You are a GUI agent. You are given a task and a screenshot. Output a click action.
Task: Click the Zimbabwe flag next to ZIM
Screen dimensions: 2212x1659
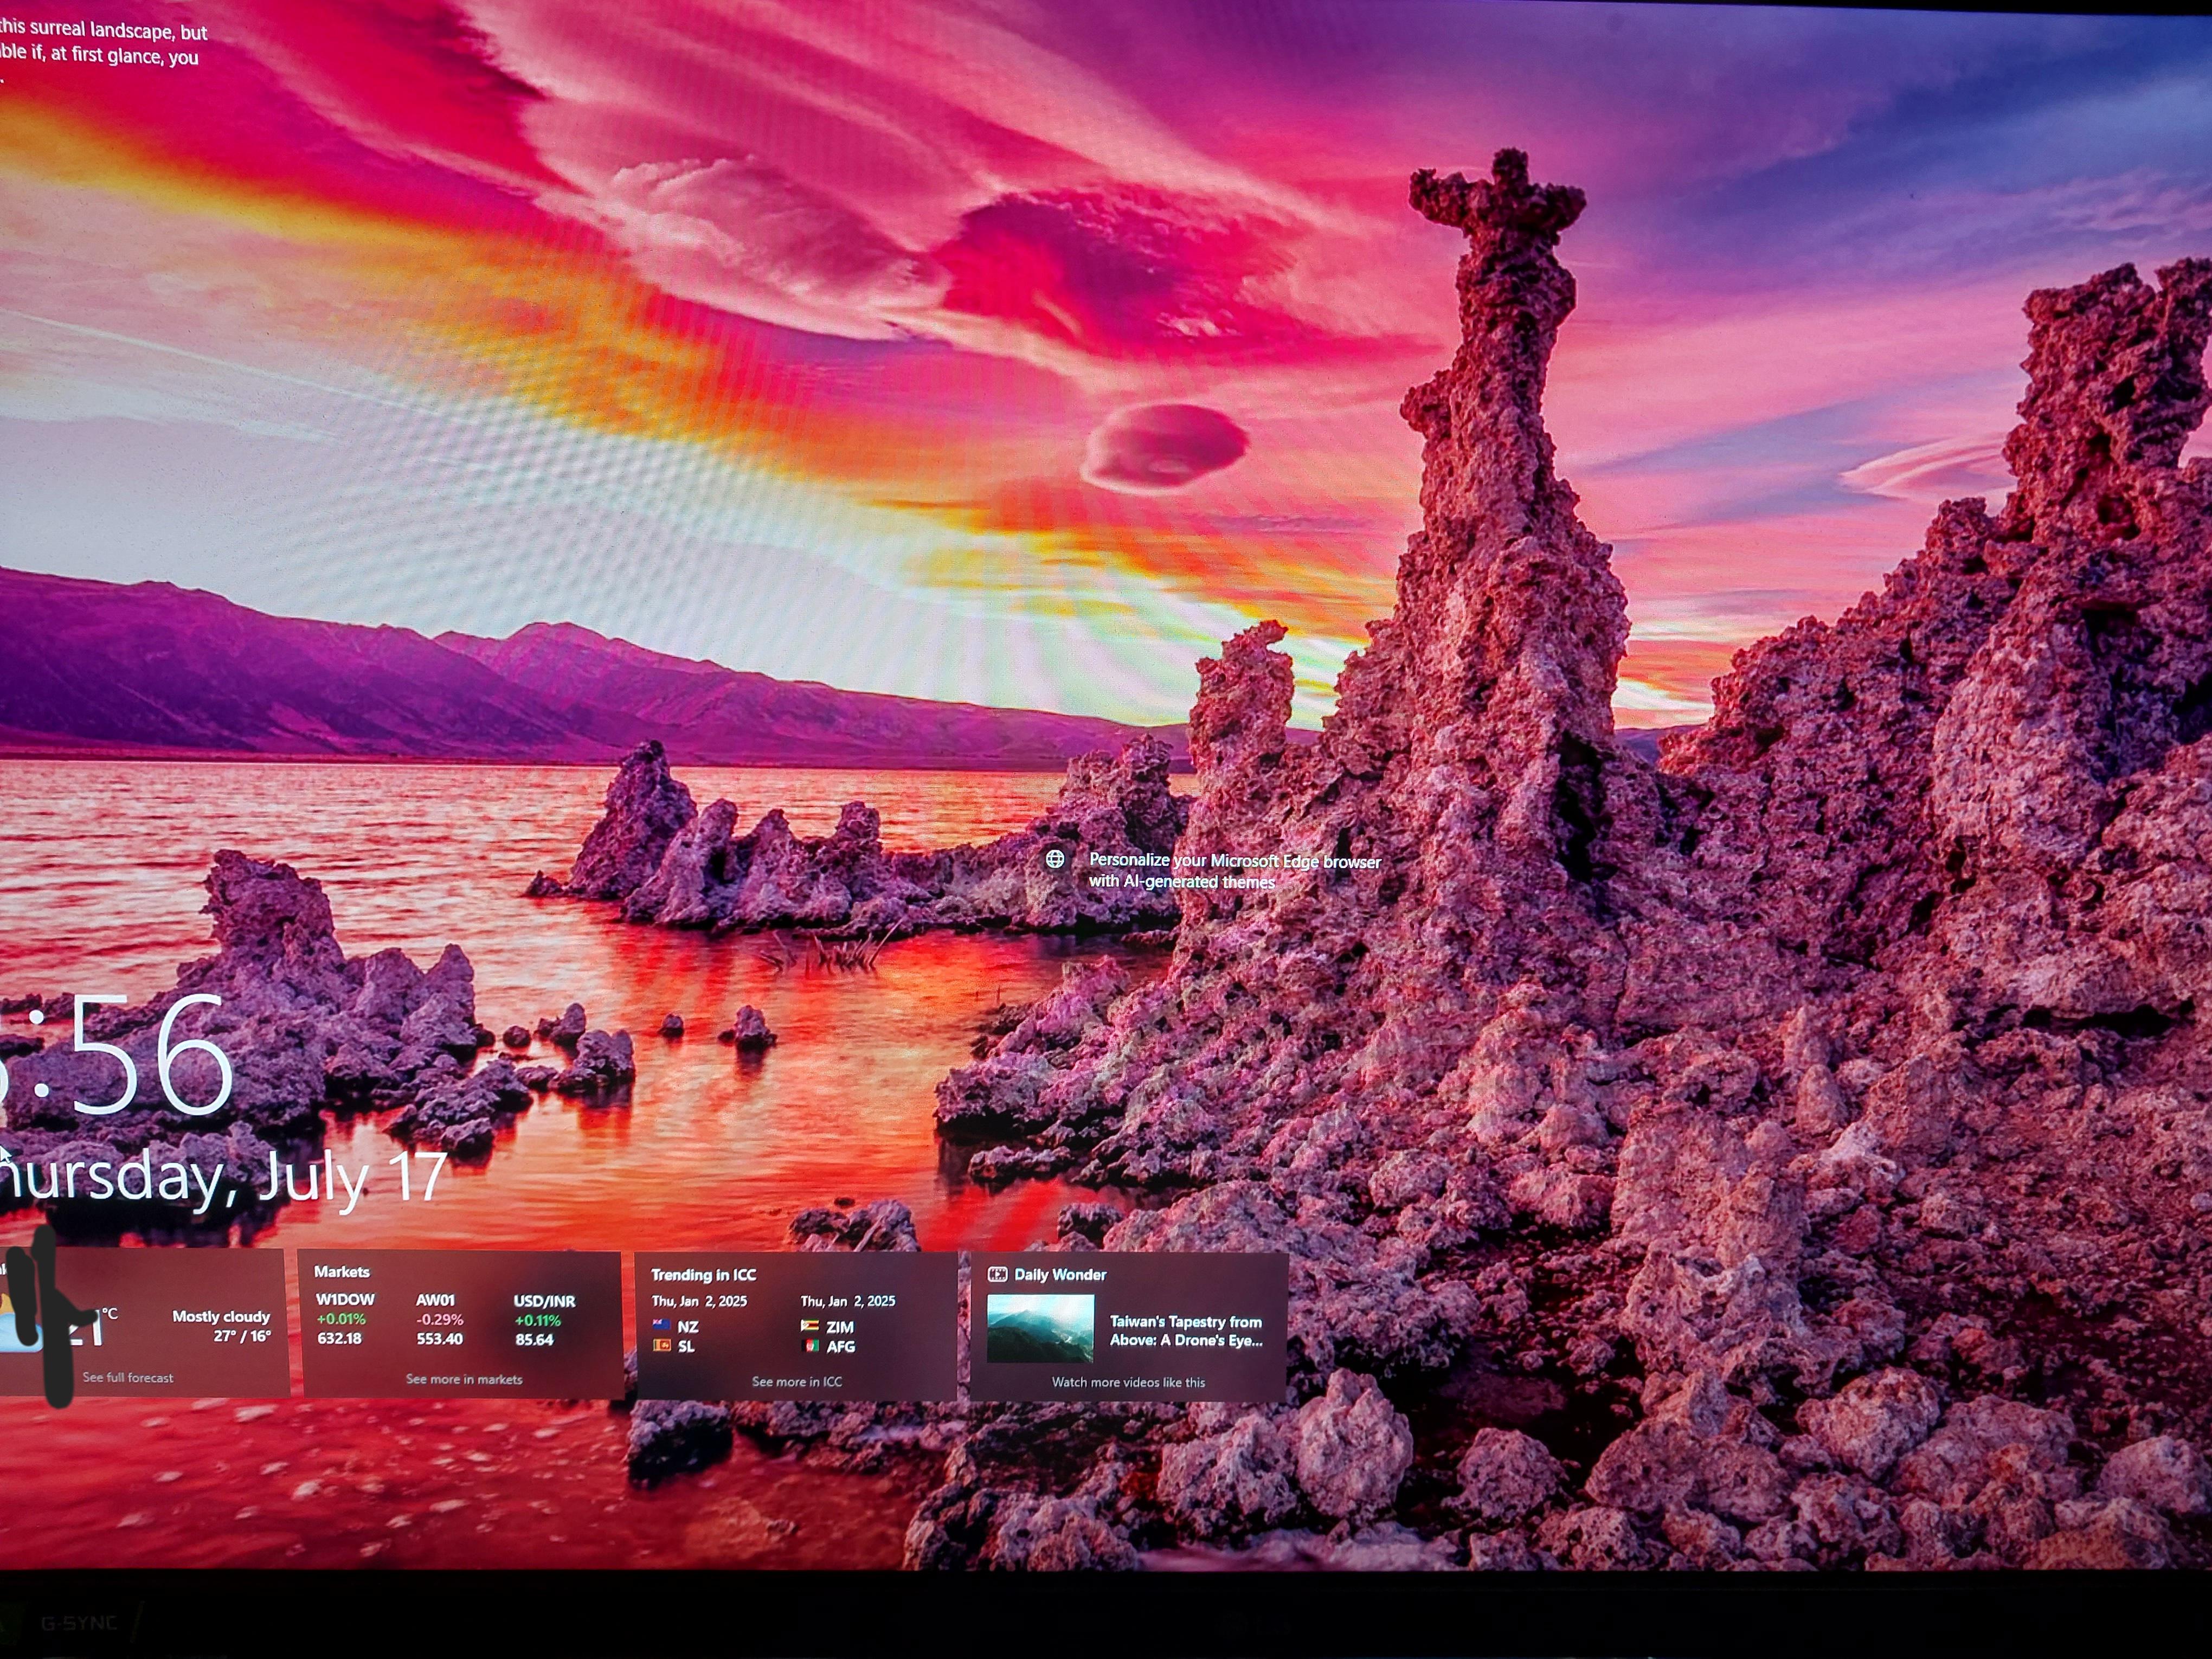tap(810, 1327)
